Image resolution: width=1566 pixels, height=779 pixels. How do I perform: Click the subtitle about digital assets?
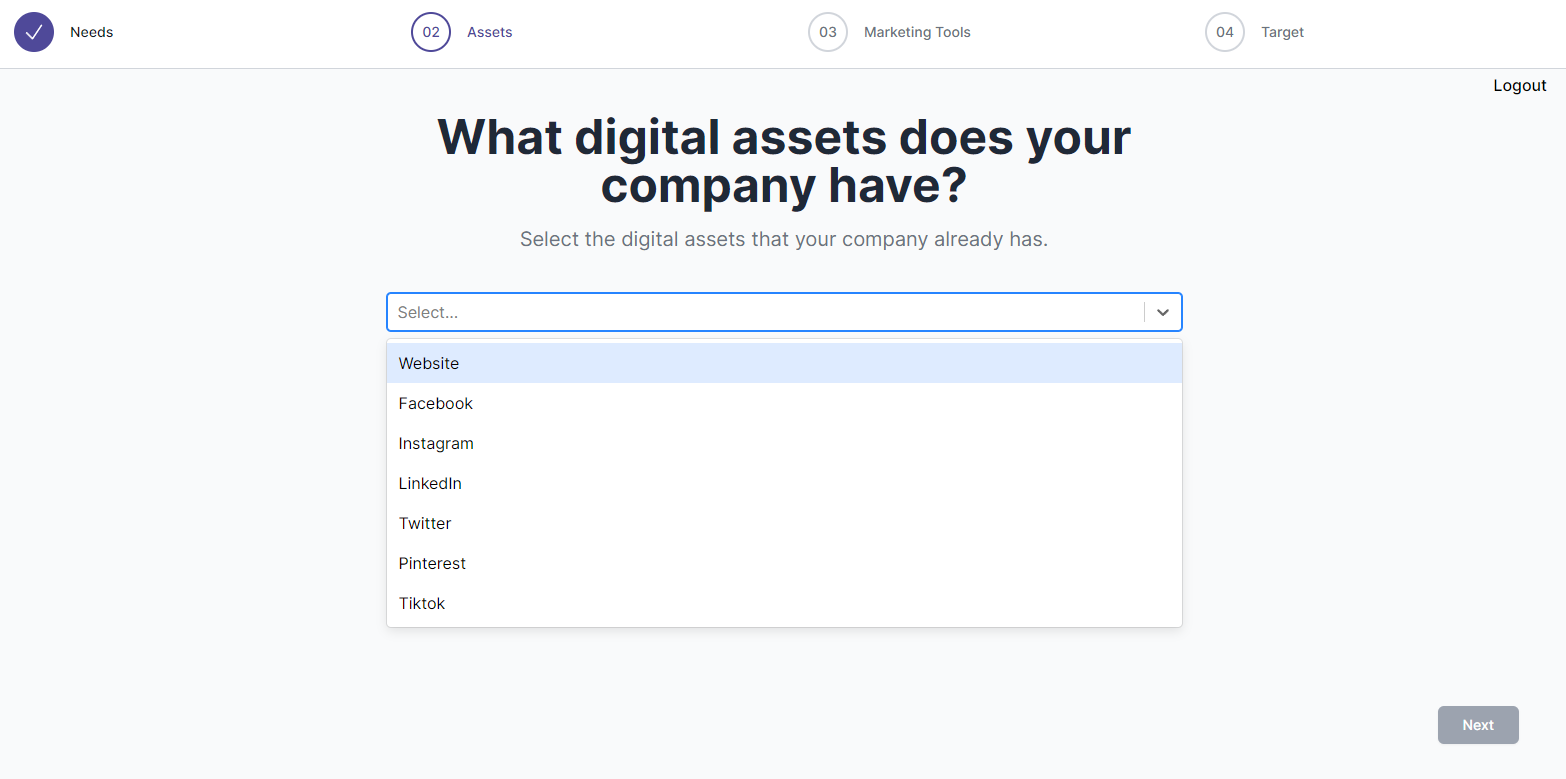783,240
